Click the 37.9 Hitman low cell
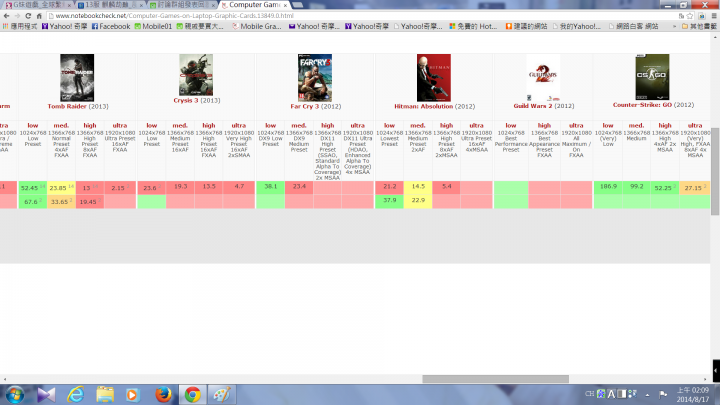 tap(389, 200)
